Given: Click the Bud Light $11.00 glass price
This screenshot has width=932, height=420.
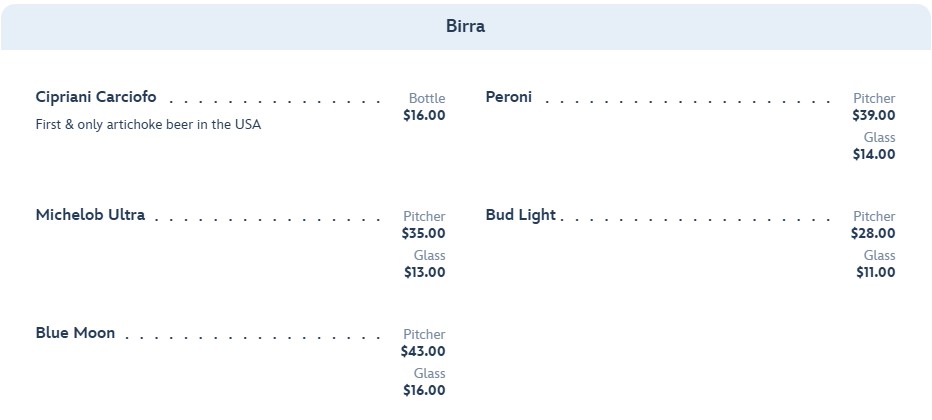Looking at the screenshot, I should [876, 272].
